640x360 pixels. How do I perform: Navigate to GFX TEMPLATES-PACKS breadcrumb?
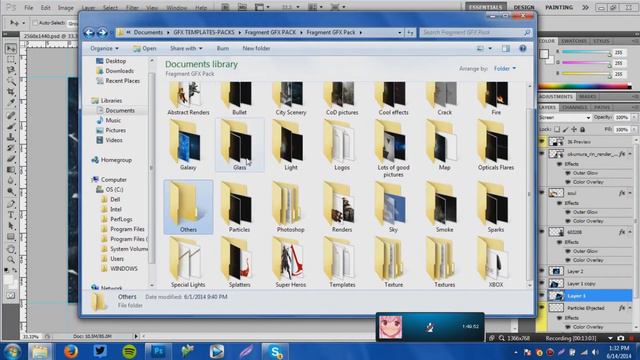[x=204, y=32]
